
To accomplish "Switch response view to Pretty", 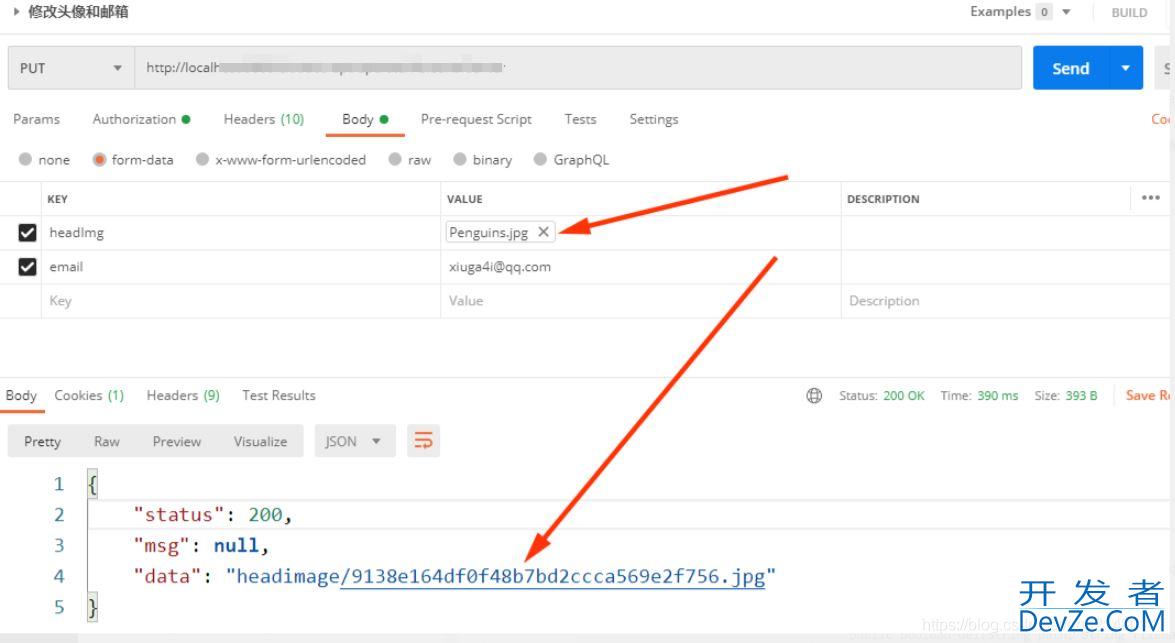I will point(42,441).
